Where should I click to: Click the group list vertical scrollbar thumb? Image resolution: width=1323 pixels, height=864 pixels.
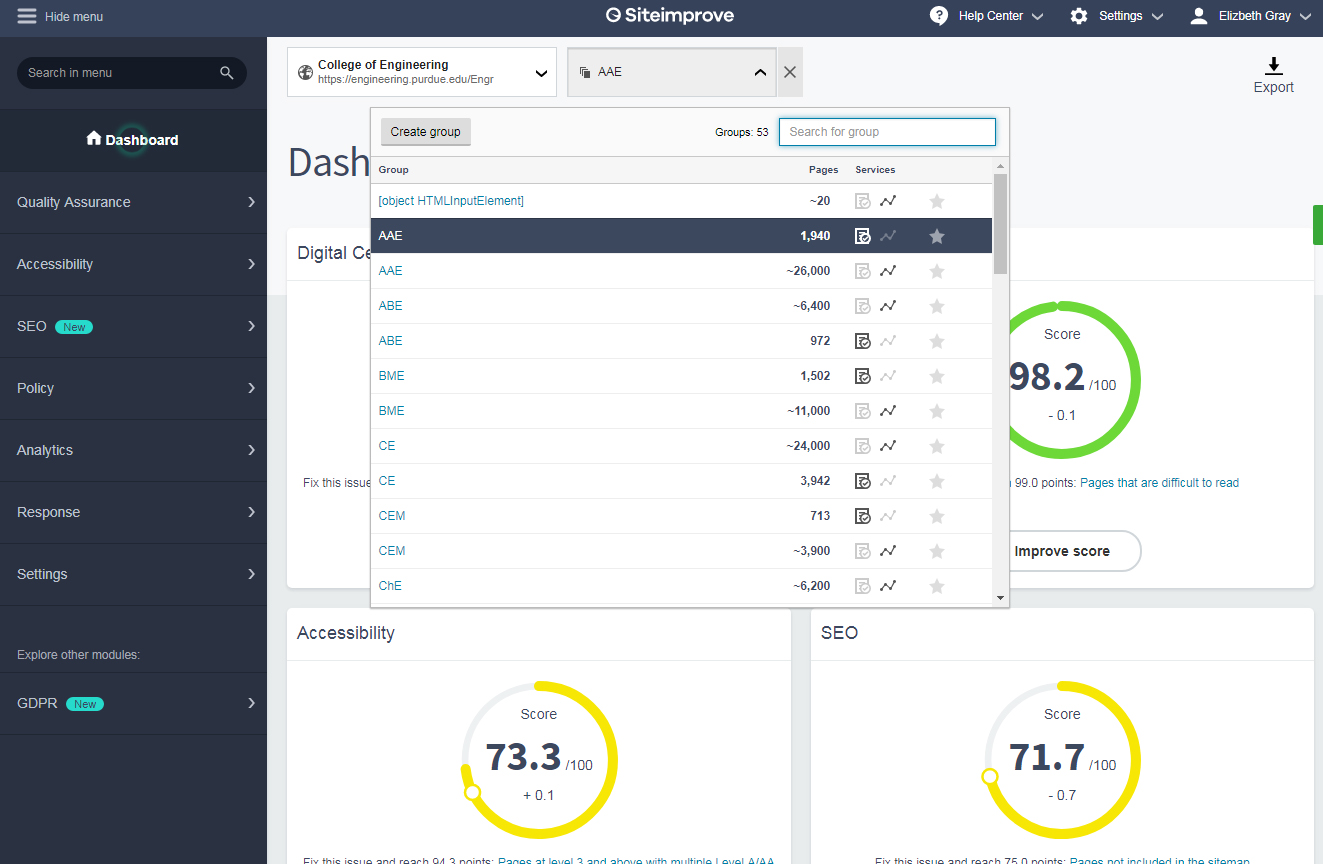tap(1000, 223)
